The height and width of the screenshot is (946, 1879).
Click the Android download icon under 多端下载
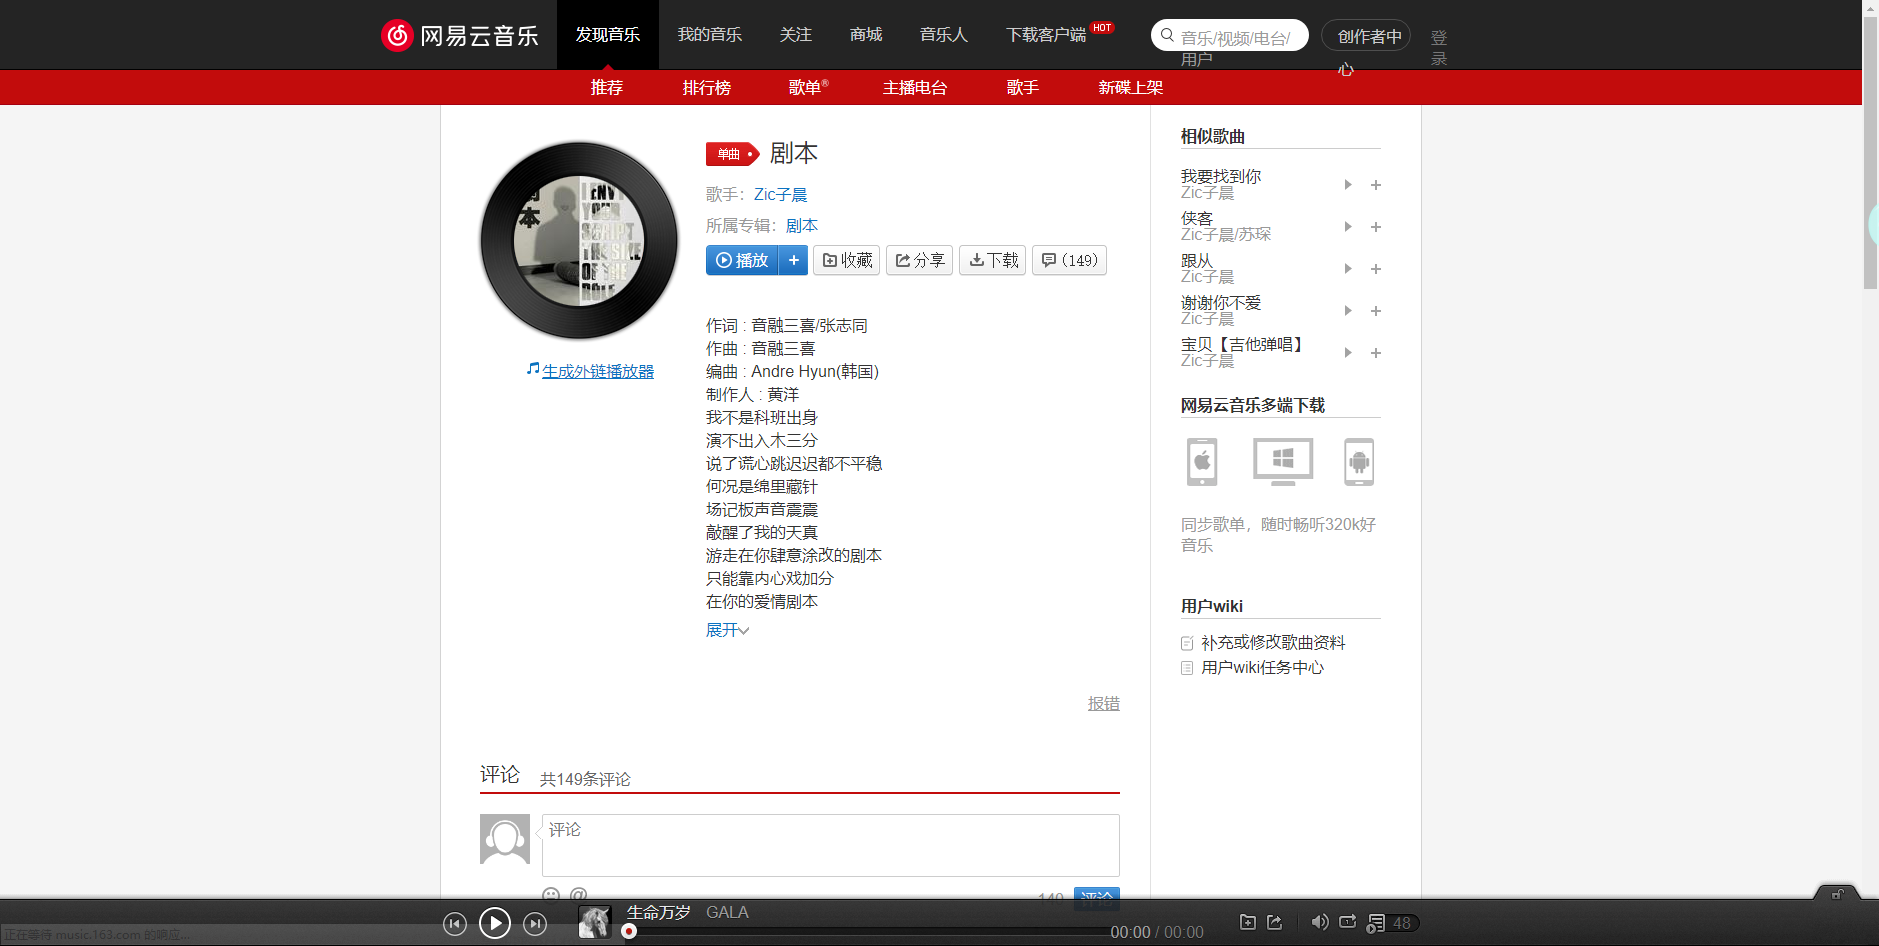tap(1358, 461)
